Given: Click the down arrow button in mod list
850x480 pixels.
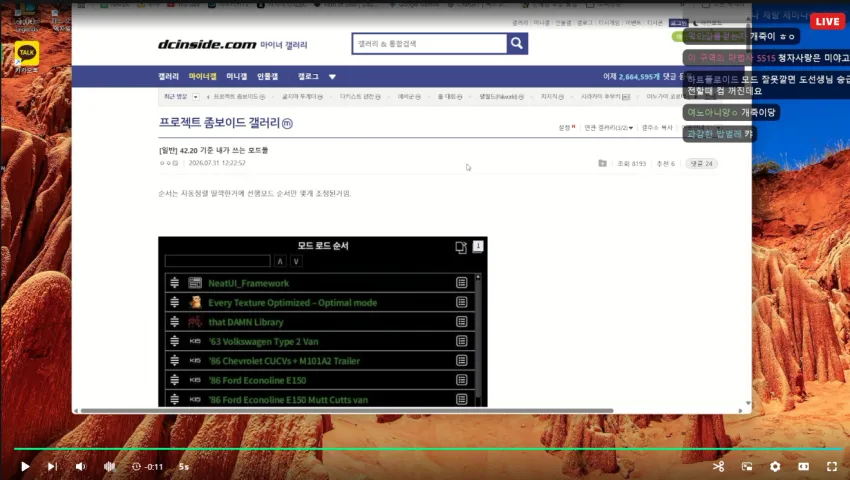Looking at the screenshot, I should pyautogui.click(x=296, y=261).
